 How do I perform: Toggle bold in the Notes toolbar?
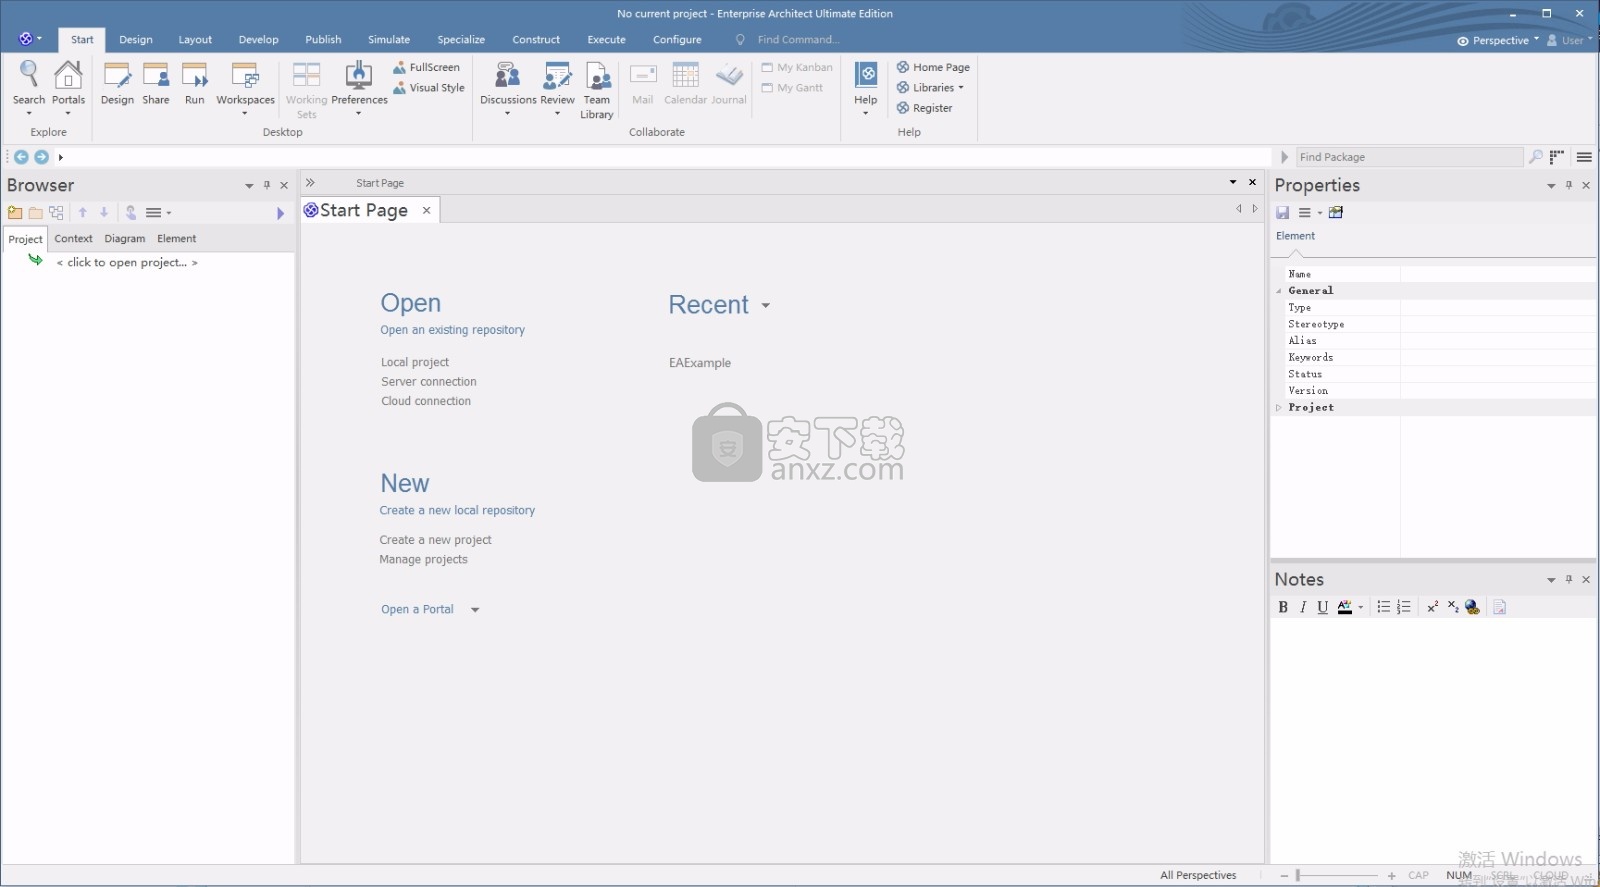(1283, 607)
